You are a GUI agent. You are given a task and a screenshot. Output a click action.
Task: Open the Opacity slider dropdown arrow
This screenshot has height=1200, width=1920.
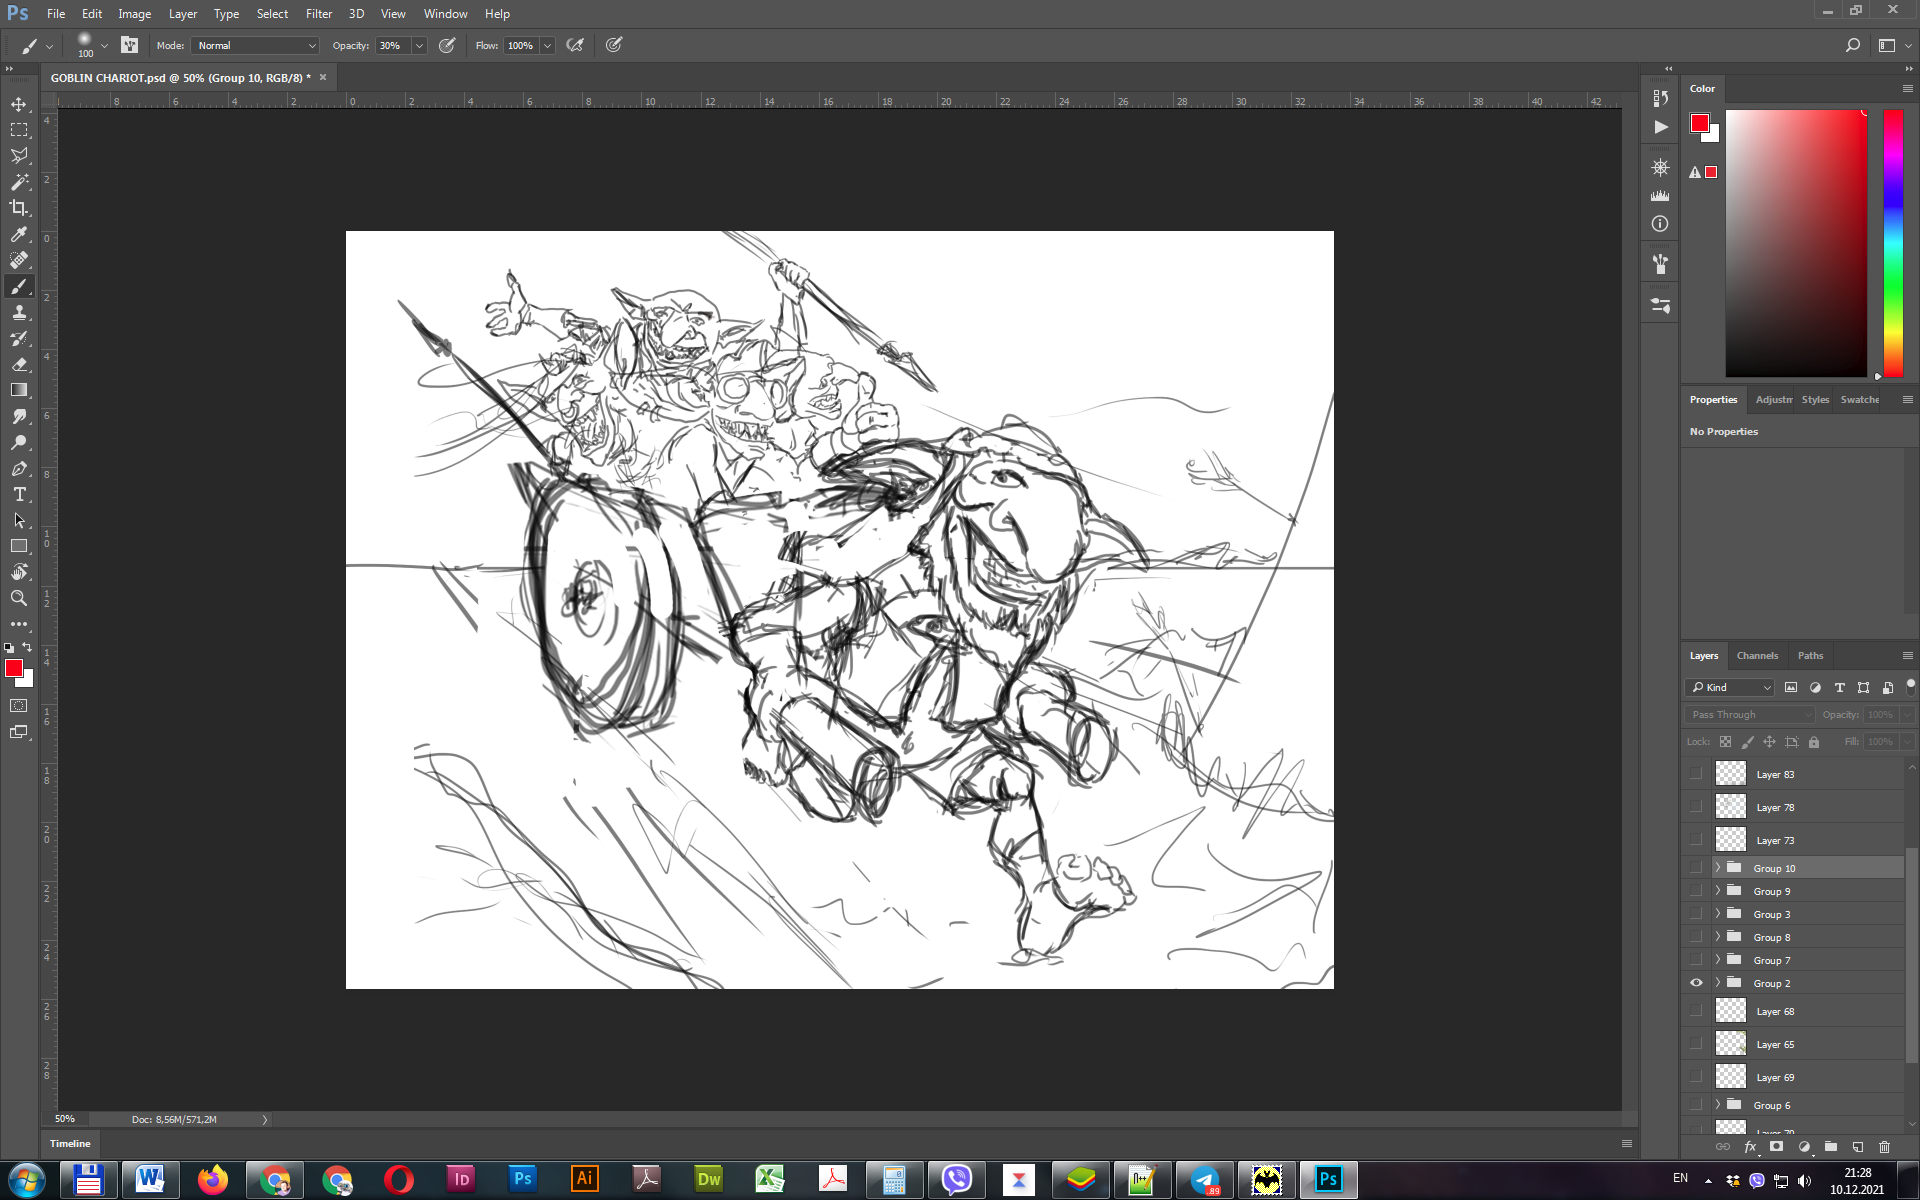(419, 45)
